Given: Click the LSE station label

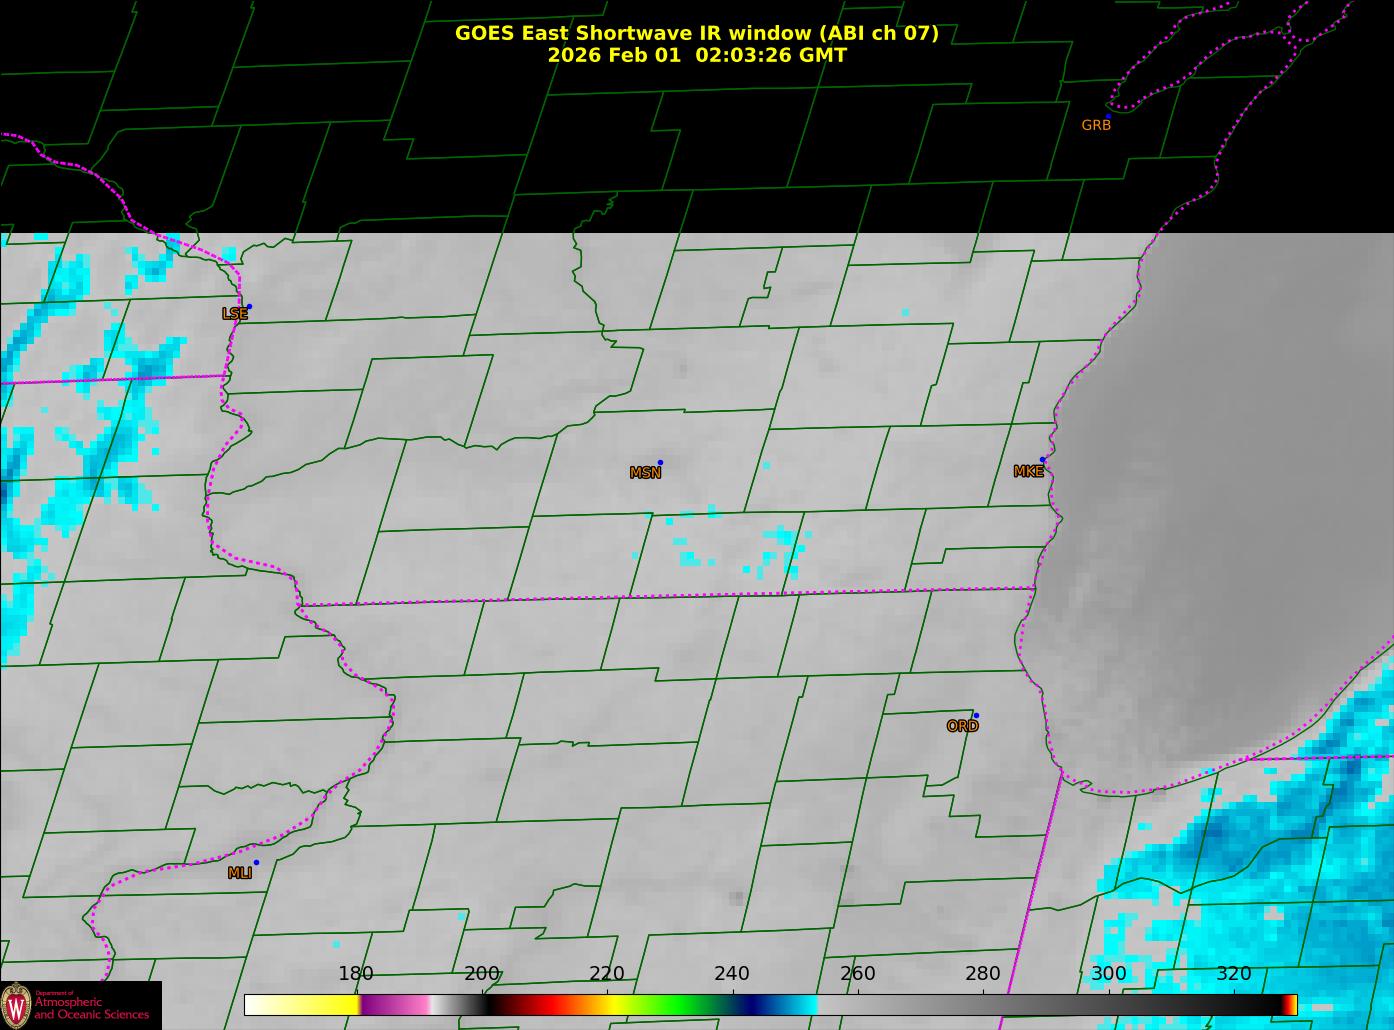Looking at the screenshot, I should 235,313.
